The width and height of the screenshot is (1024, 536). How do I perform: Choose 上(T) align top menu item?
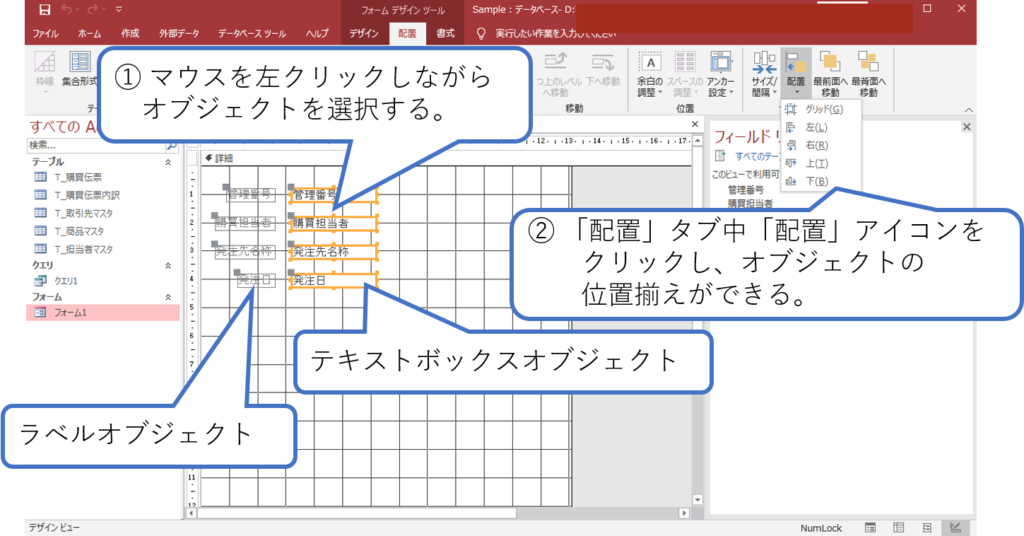[821, 164]
